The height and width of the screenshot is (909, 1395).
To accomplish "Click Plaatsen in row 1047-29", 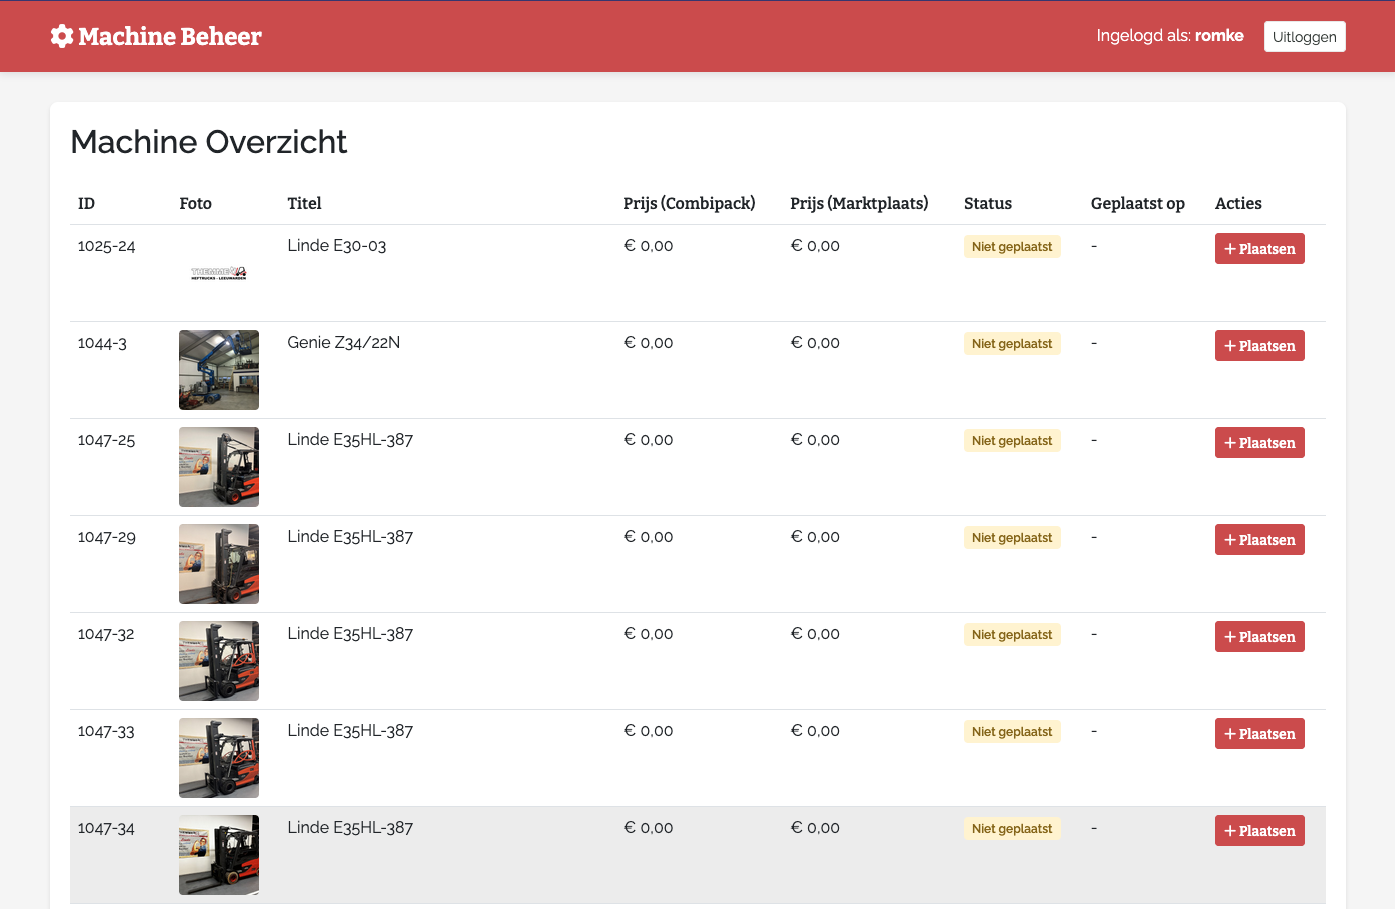I will coord(1259,540).
